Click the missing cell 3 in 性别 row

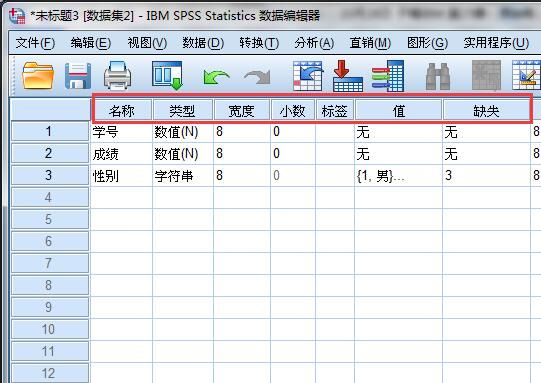(486, 176)
